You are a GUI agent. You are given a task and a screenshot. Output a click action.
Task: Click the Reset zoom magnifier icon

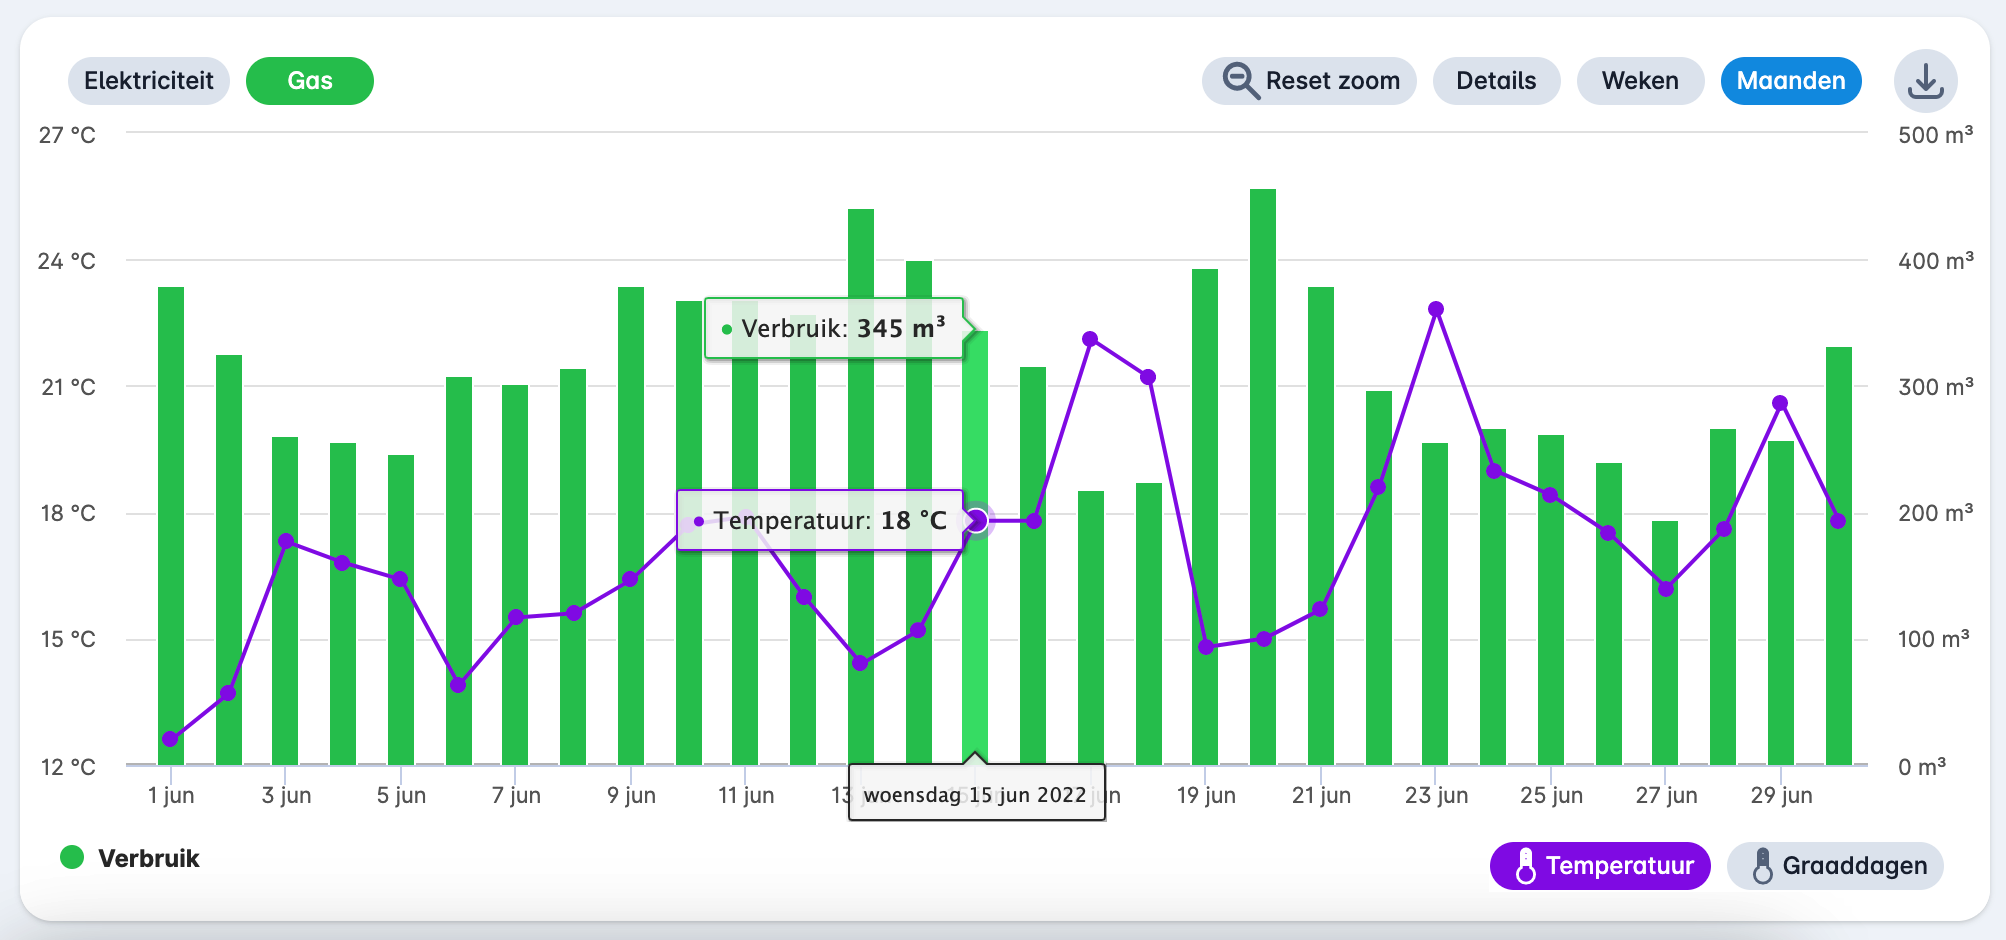(x=1240, y=81)
